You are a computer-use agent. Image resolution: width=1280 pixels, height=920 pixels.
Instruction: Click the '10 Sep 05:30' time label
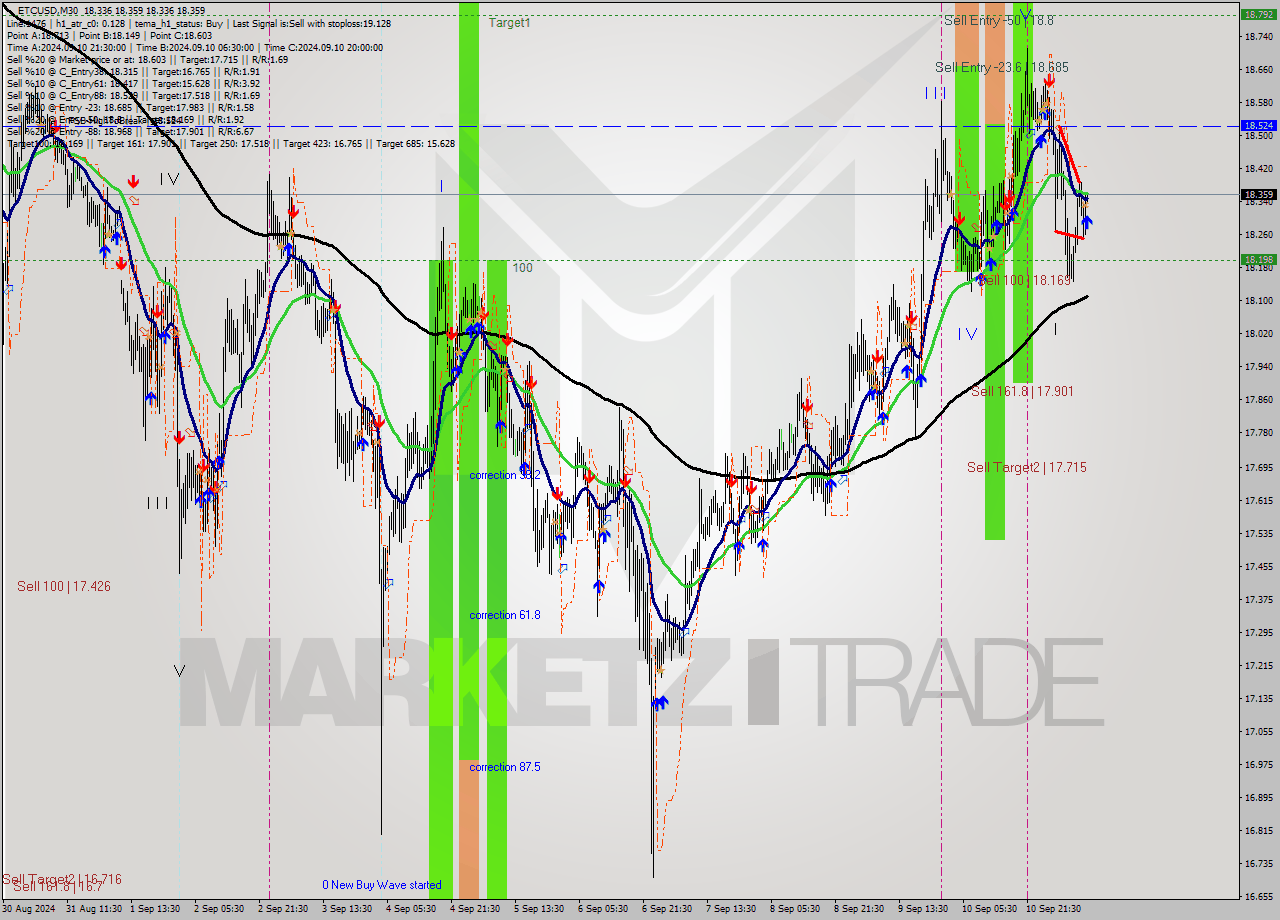[990, 909]
